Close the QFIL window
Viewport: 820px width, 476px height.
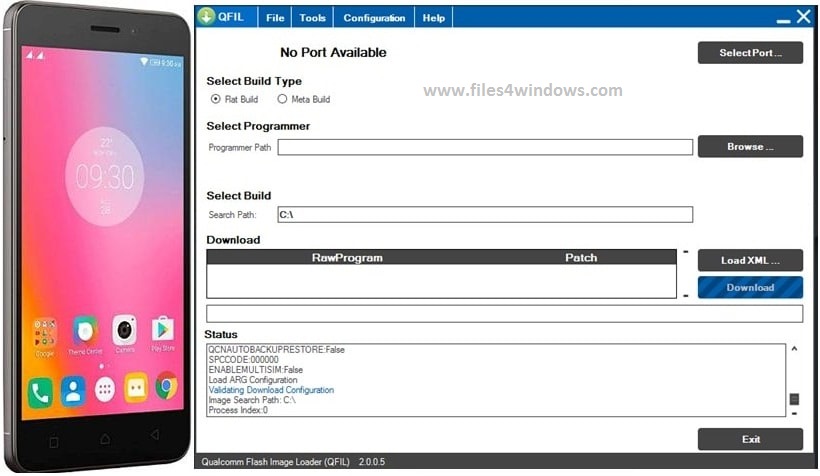(x=803, y=16)
